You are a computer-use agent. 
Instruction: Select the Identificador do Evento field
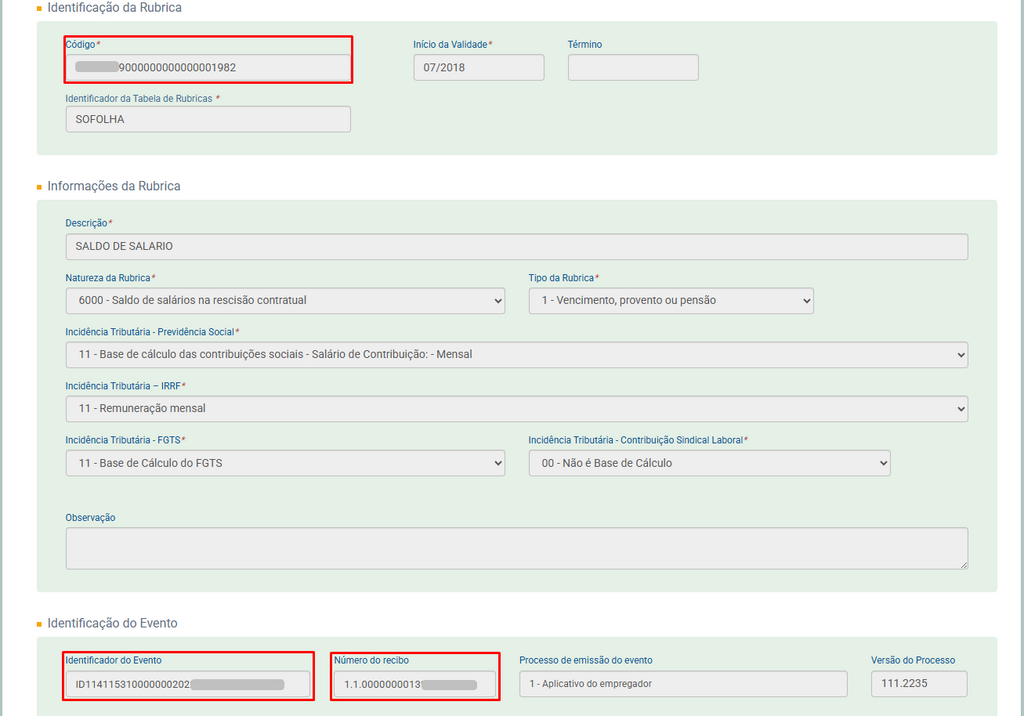[x=187, y=684]
